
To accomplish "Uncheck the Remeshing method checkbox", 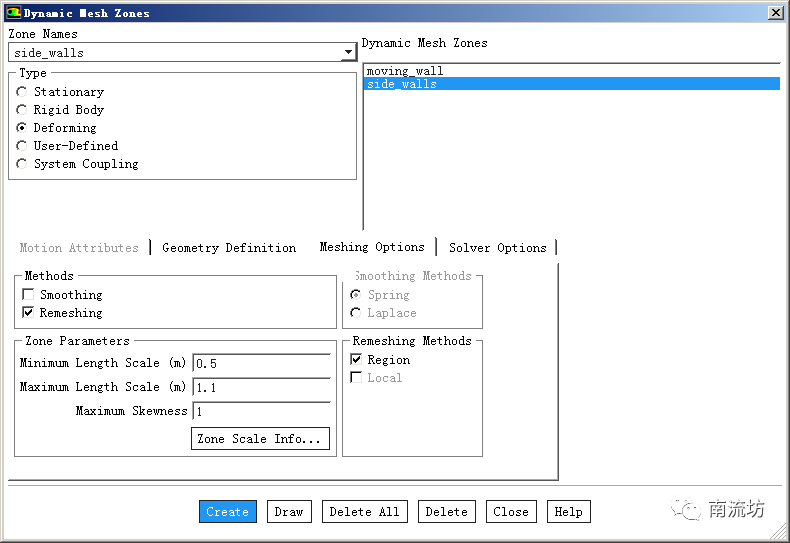I will 28,313.
